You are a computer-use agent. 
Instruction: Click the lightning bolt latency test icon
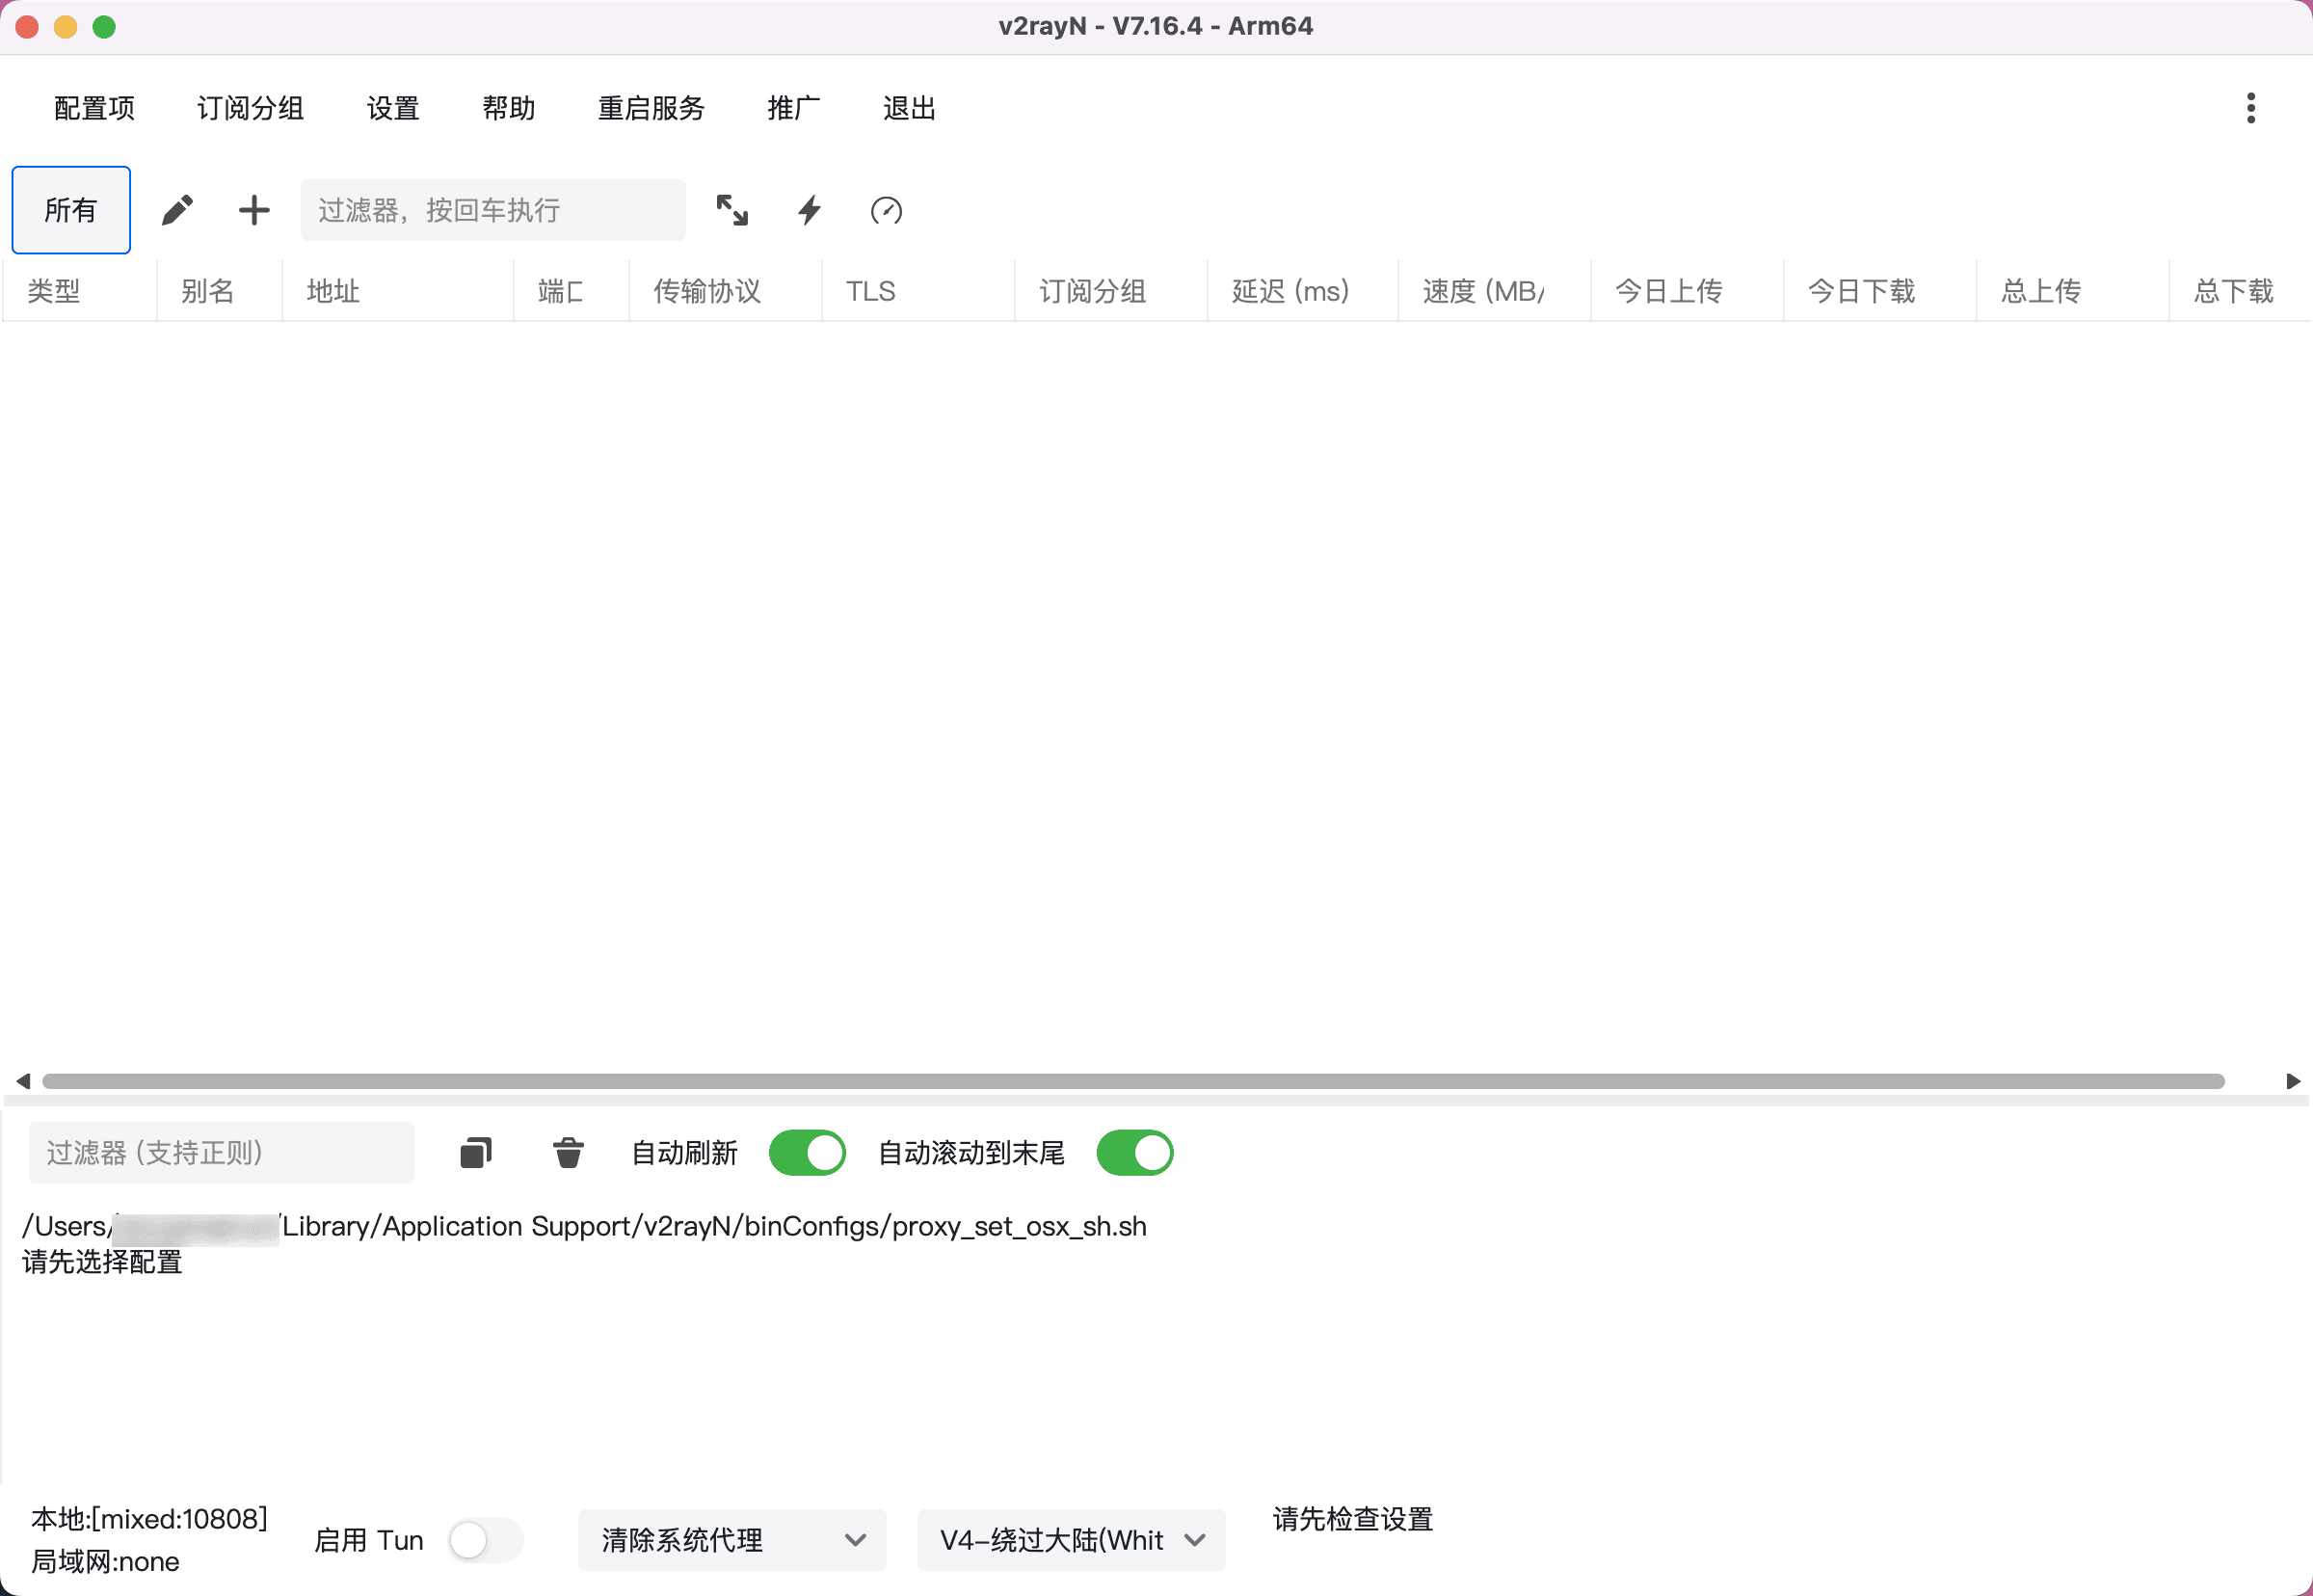(809, 210)
